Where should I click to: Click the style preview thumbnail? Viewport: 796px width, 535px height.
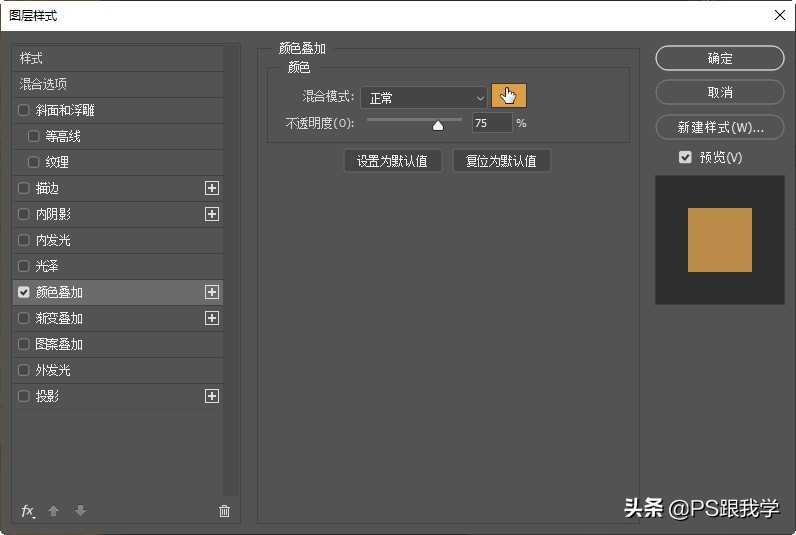pyautogui.click(x=719, y=240)
